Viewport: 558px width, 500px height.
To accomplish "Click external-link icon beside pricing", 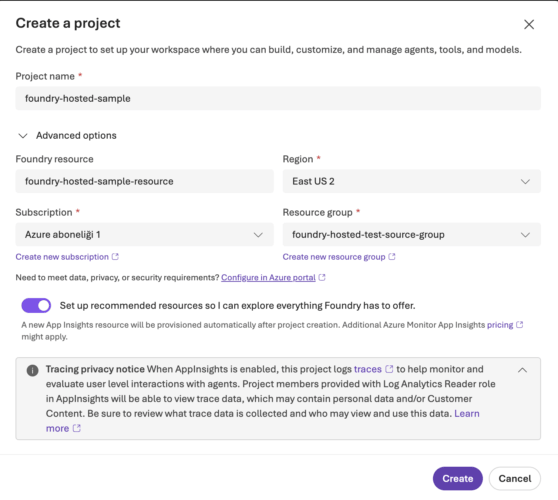I will (x=520, y=325).
